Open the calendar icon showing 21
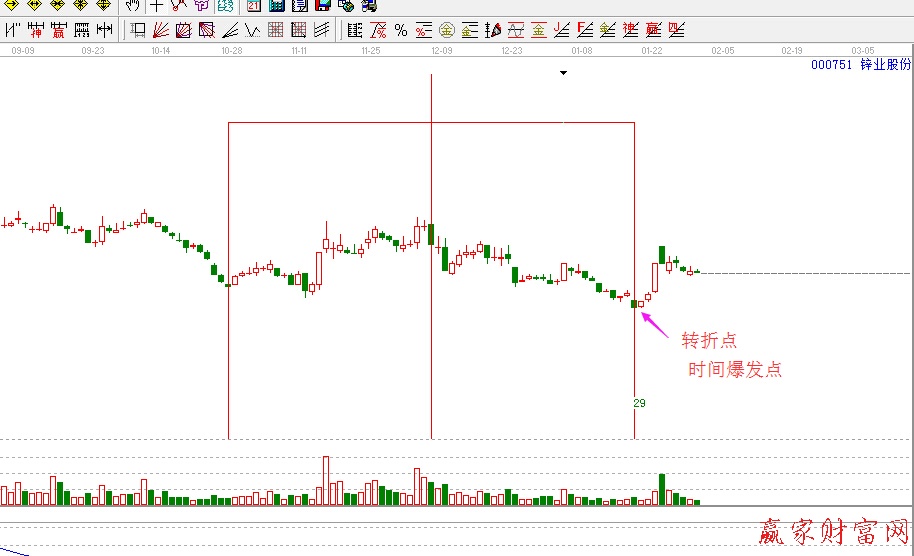This screenshot has width=914, height=556. (x=253, y=6)
